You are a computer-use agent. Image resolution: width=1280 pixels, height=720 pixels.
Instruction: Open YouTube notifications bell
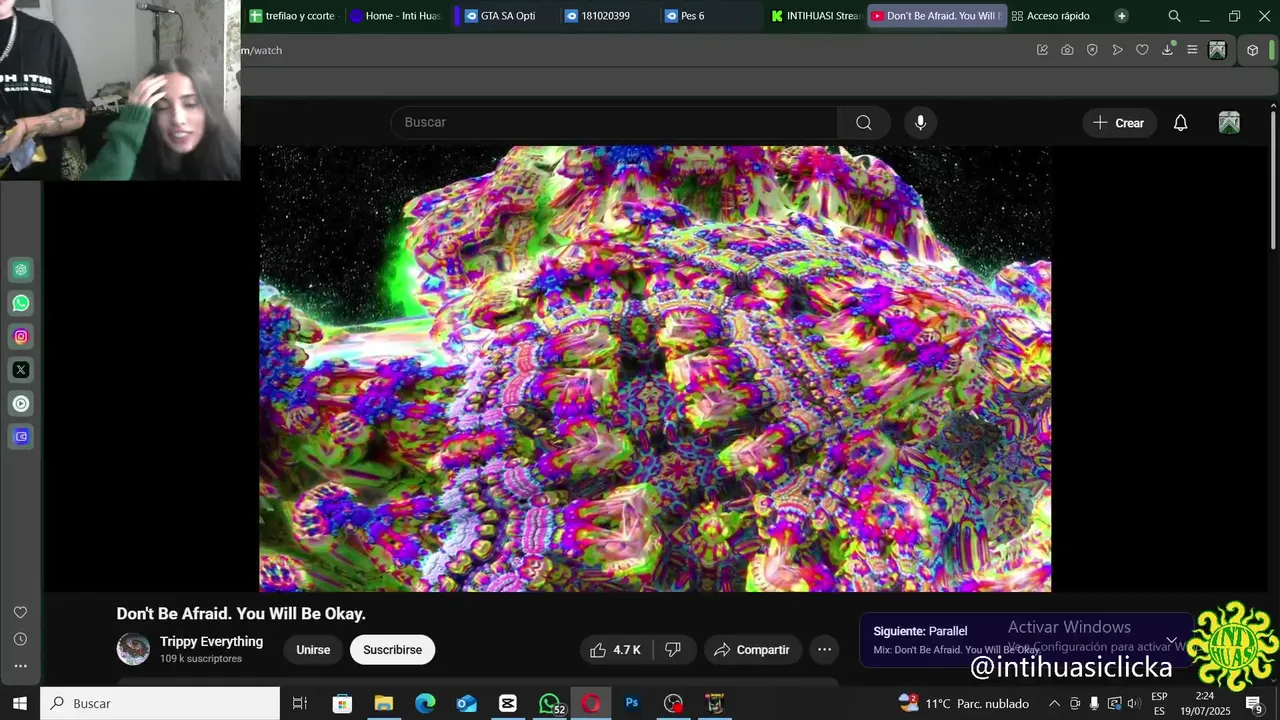[x=1180, y=123]
